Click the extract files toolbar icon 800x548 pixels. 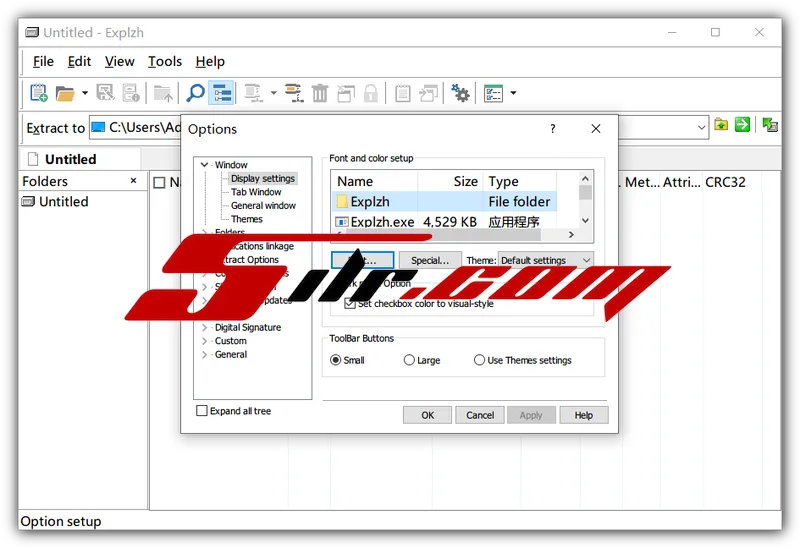[x=253, y=93]
